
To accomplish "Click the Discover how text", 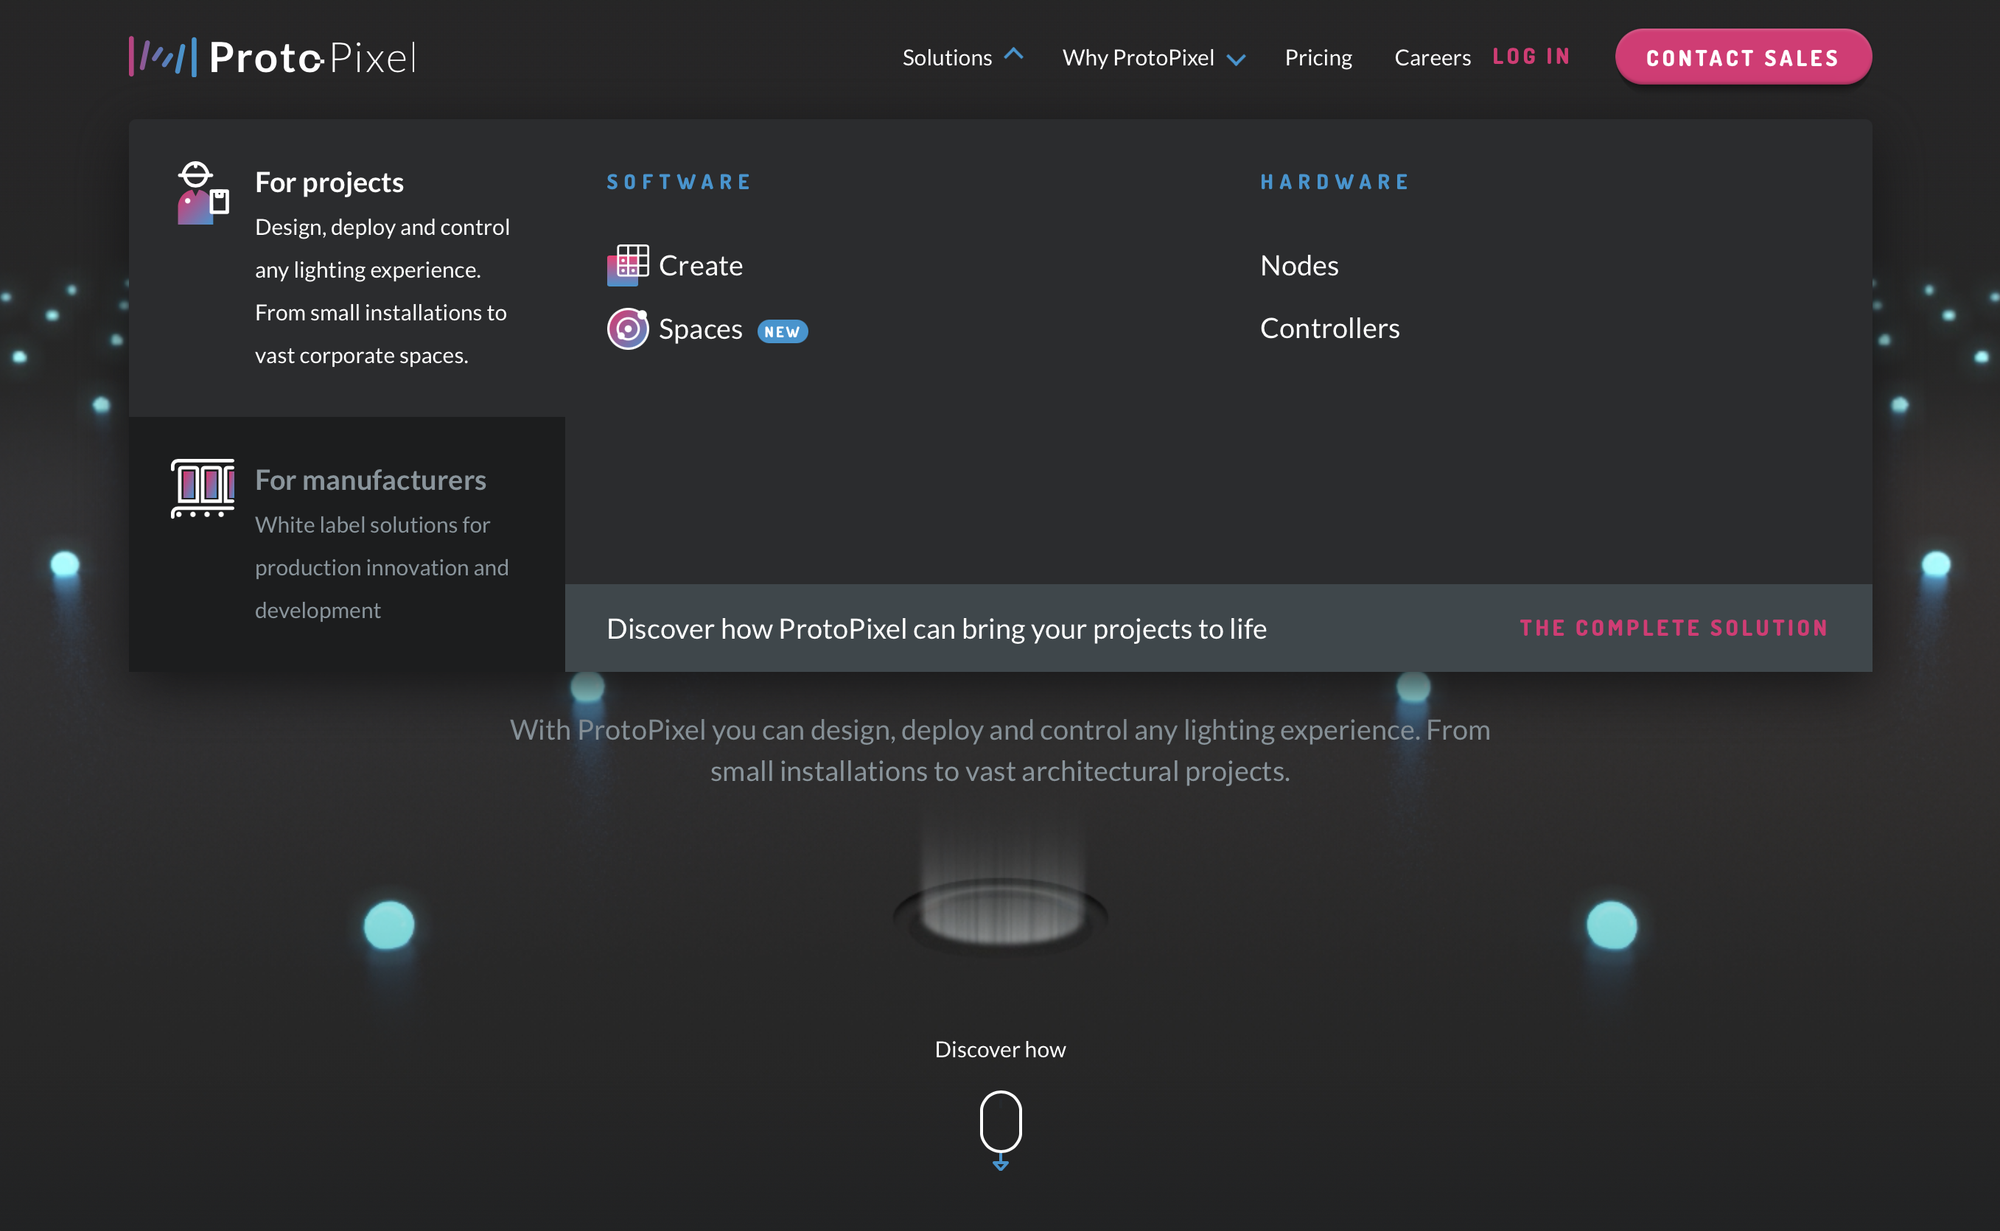I will tap(1000, 1049).
